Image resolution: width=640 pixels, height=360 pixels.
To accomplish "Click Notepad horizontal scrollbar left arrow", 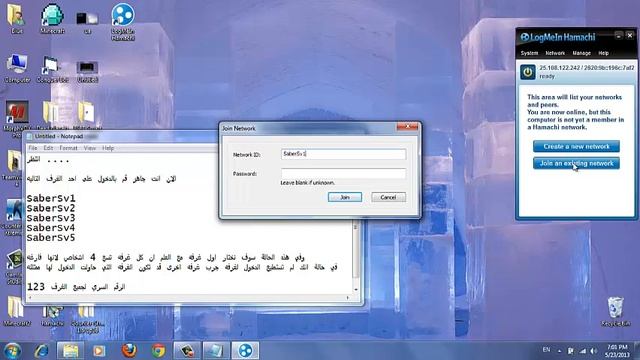I will click(x=31, y=298).
